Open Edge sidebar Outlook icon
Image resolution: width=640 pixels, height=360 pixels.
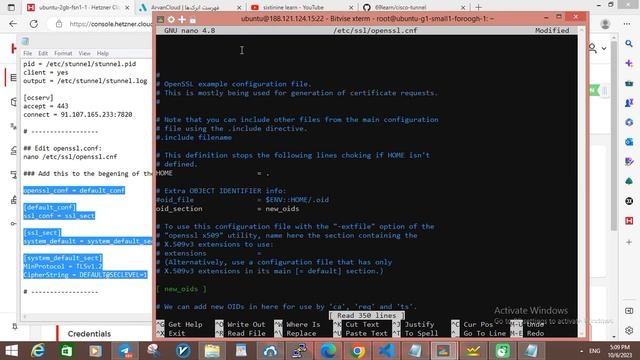point(629,142)
